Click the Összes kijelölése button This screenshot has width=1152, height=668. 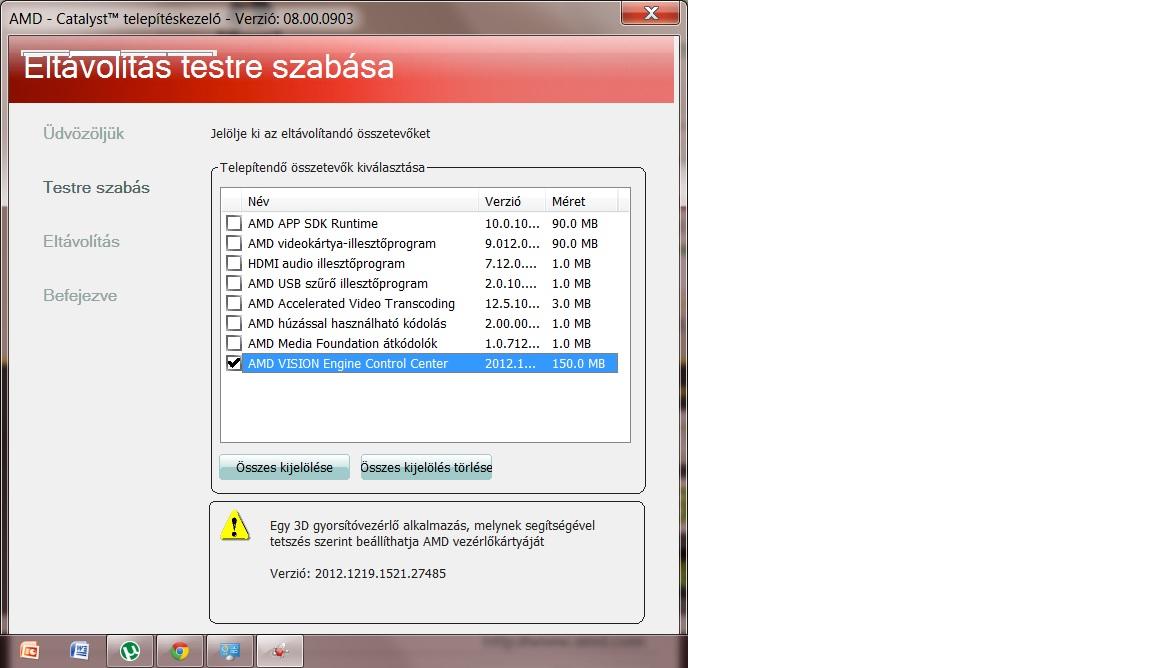pos(284,467)
